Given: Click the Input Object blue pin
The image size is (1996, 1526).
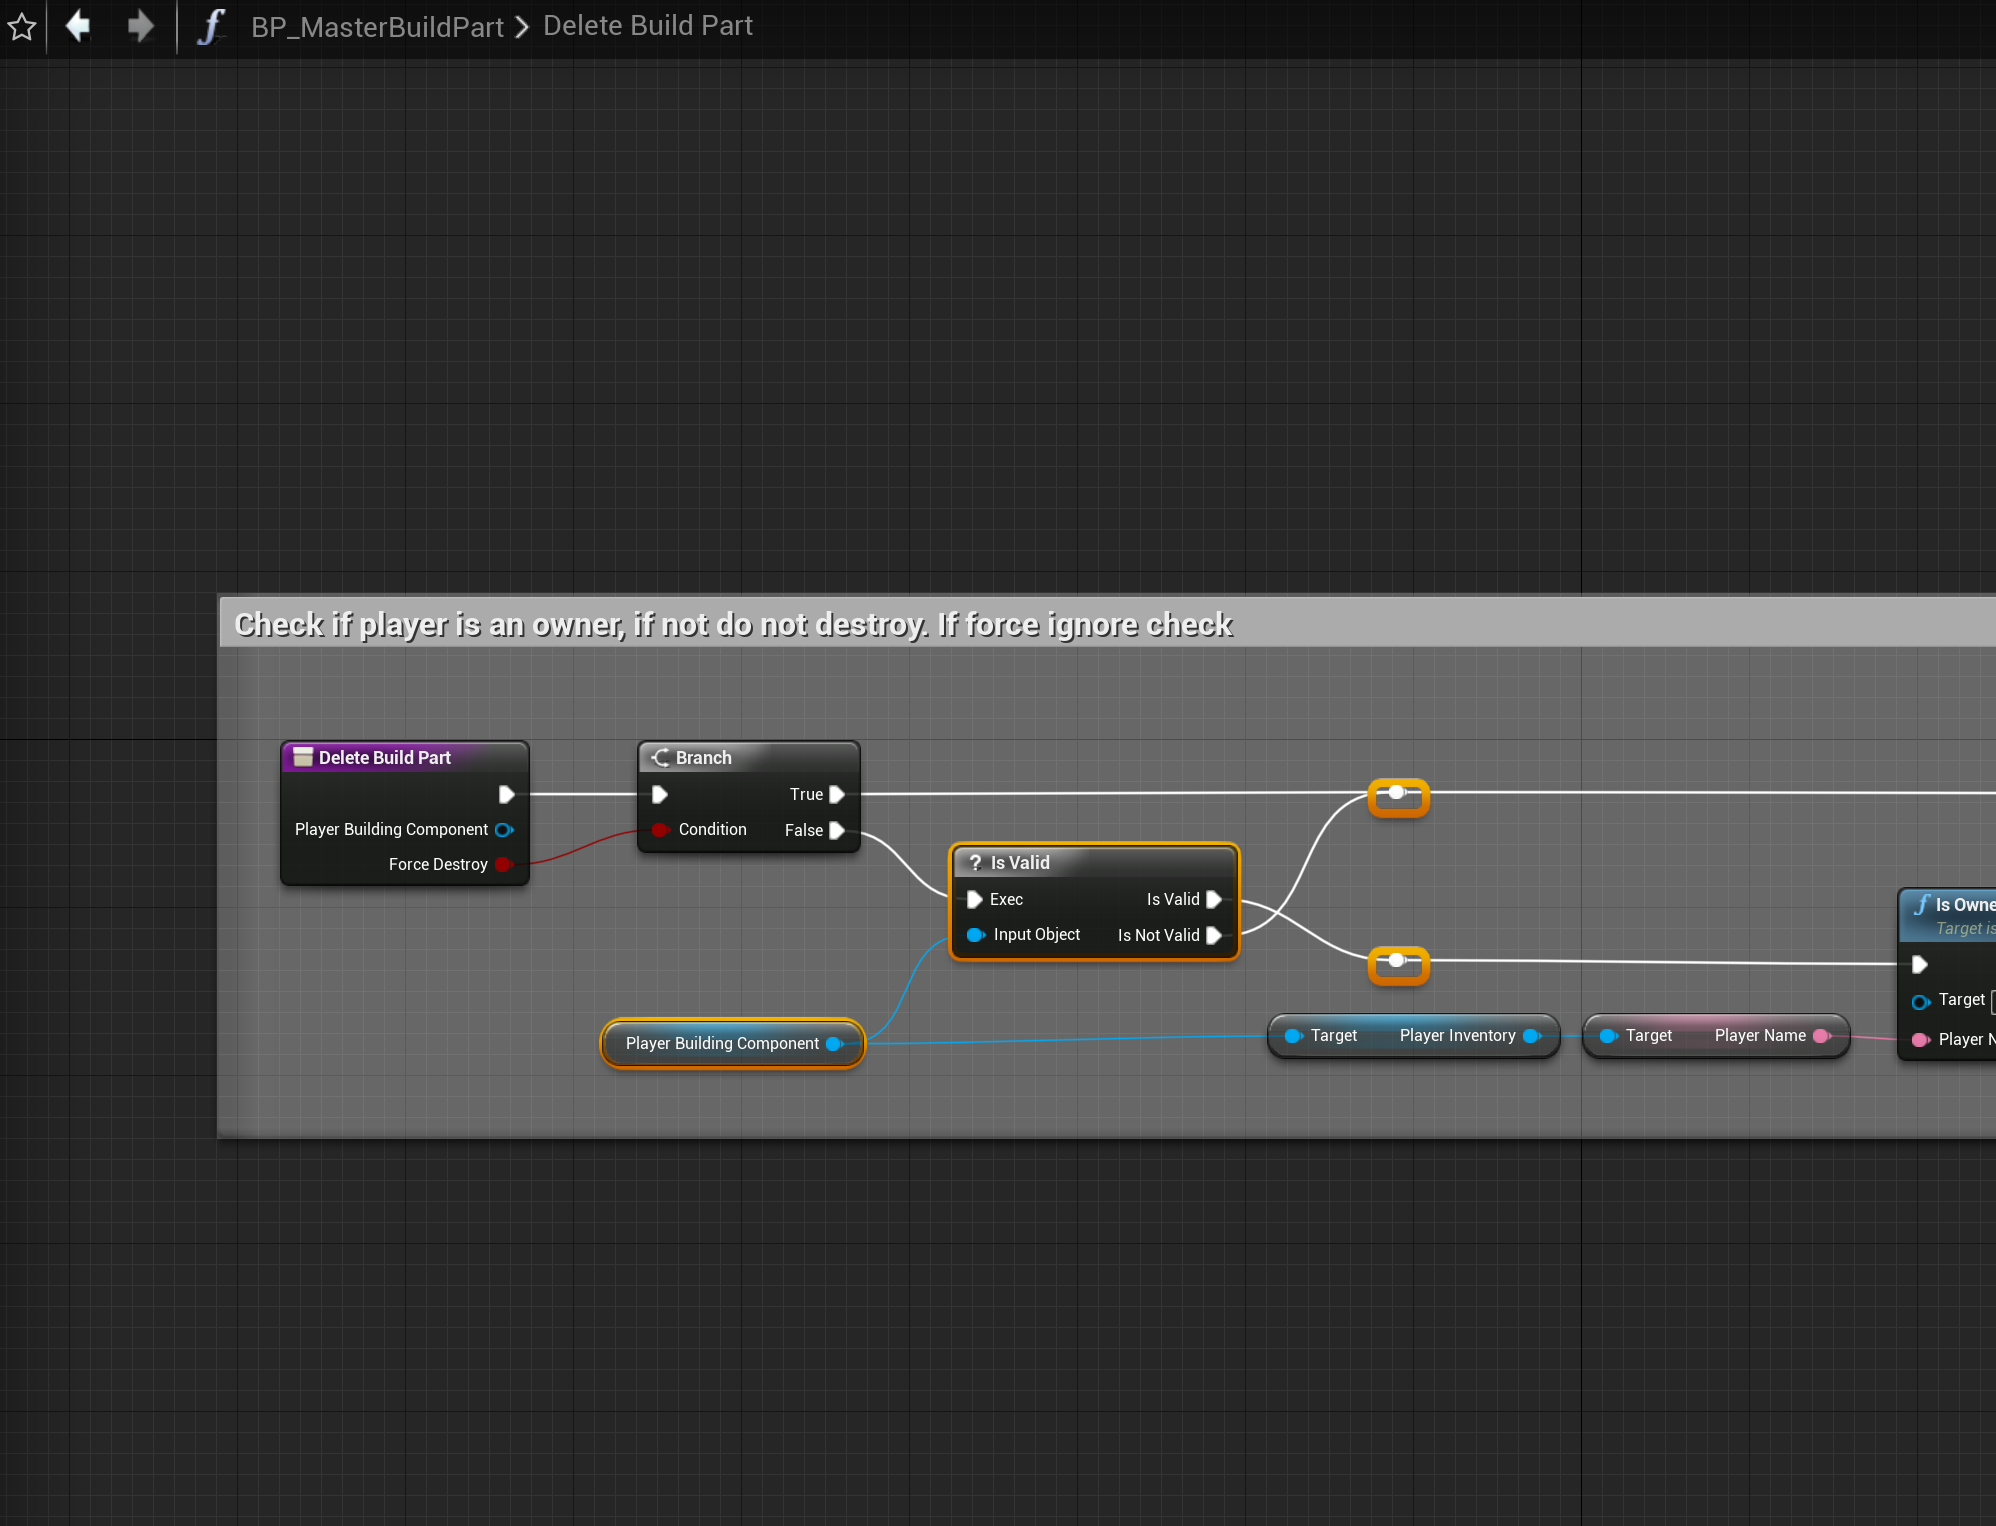Looking at the screenshot, I should 975,935.
